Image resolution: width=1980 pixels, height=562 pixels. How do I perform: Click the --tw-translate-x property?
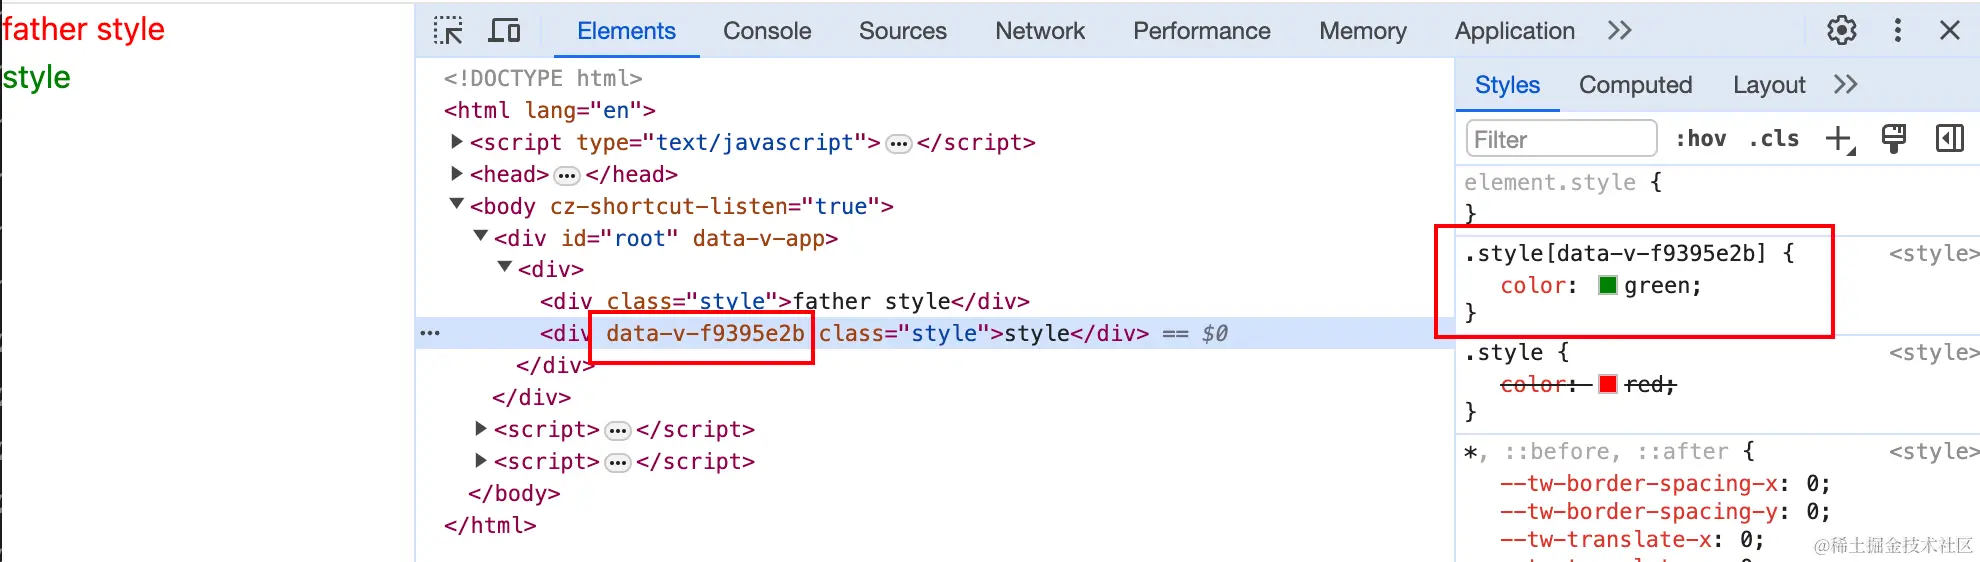coord(1606,540)
